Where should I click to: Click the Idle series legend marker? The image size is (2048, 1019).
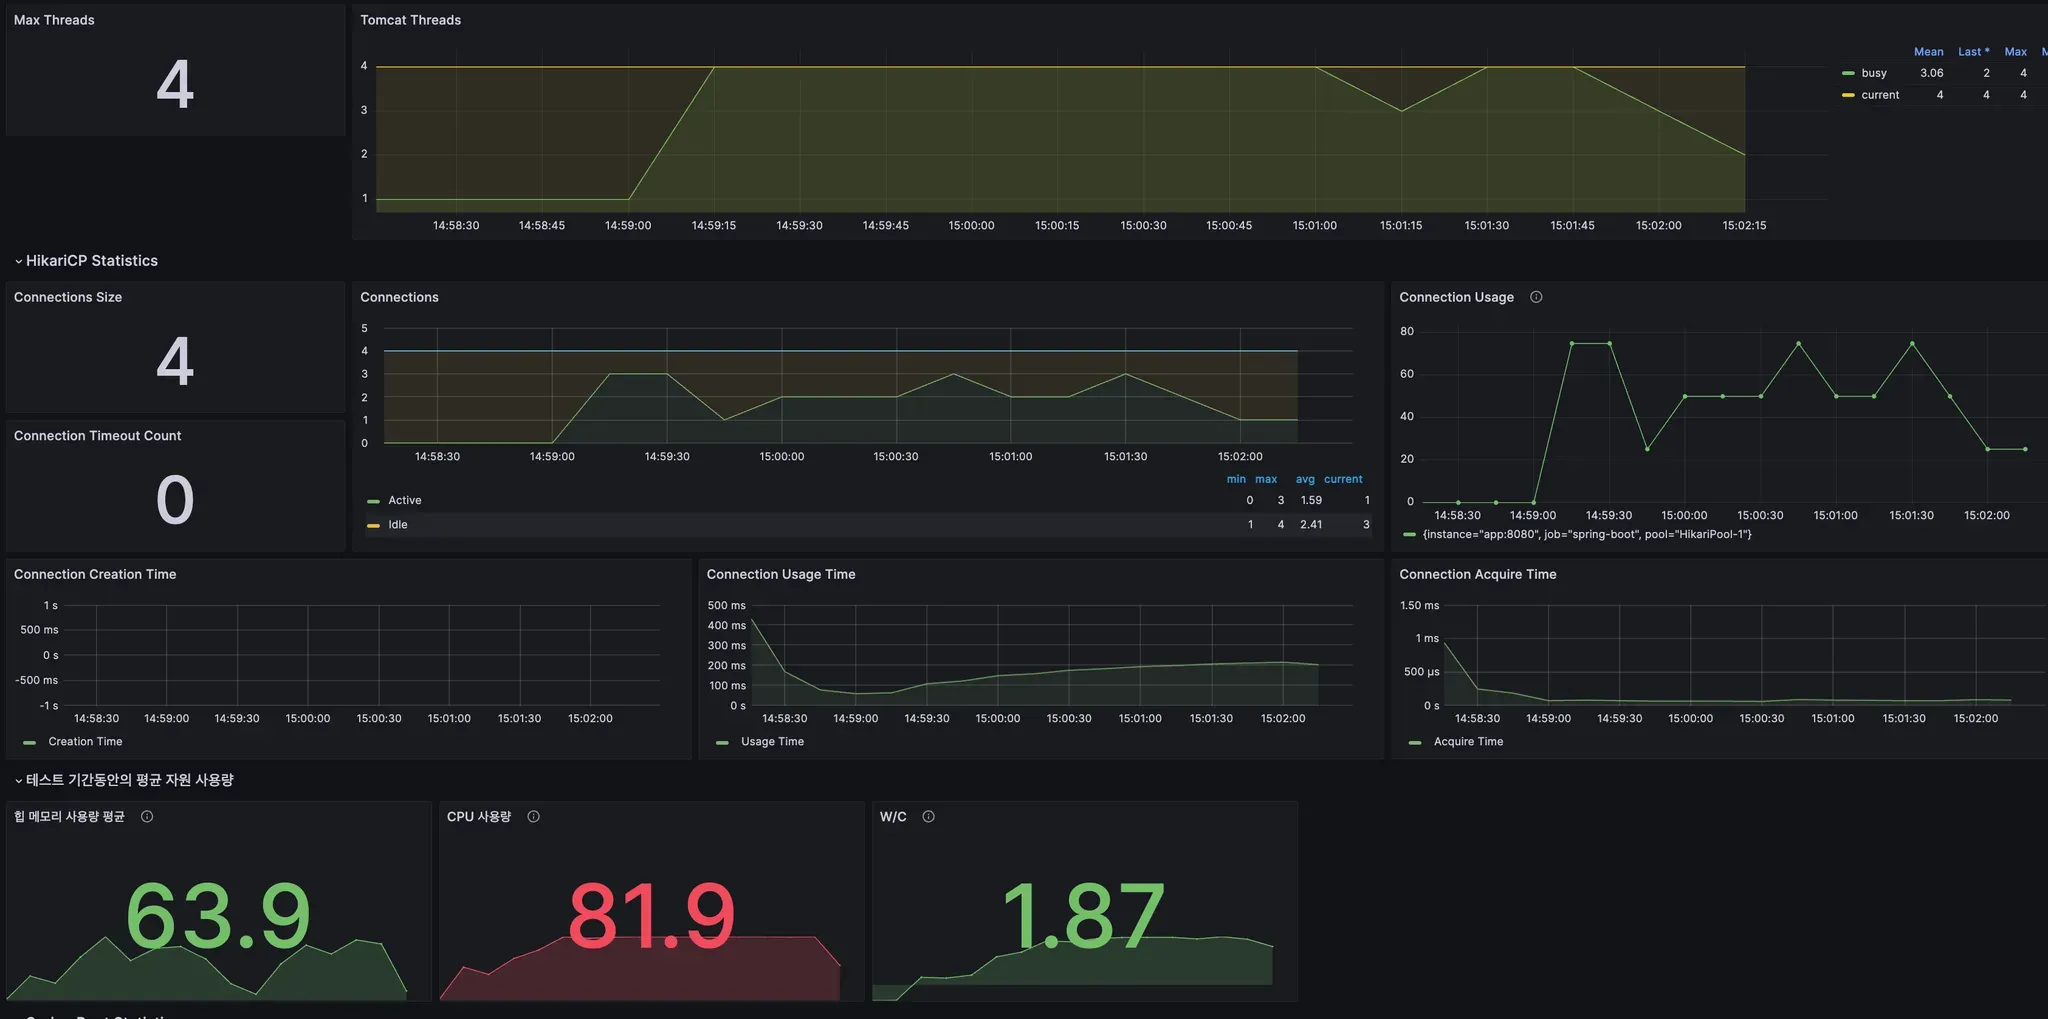(373, 525)
